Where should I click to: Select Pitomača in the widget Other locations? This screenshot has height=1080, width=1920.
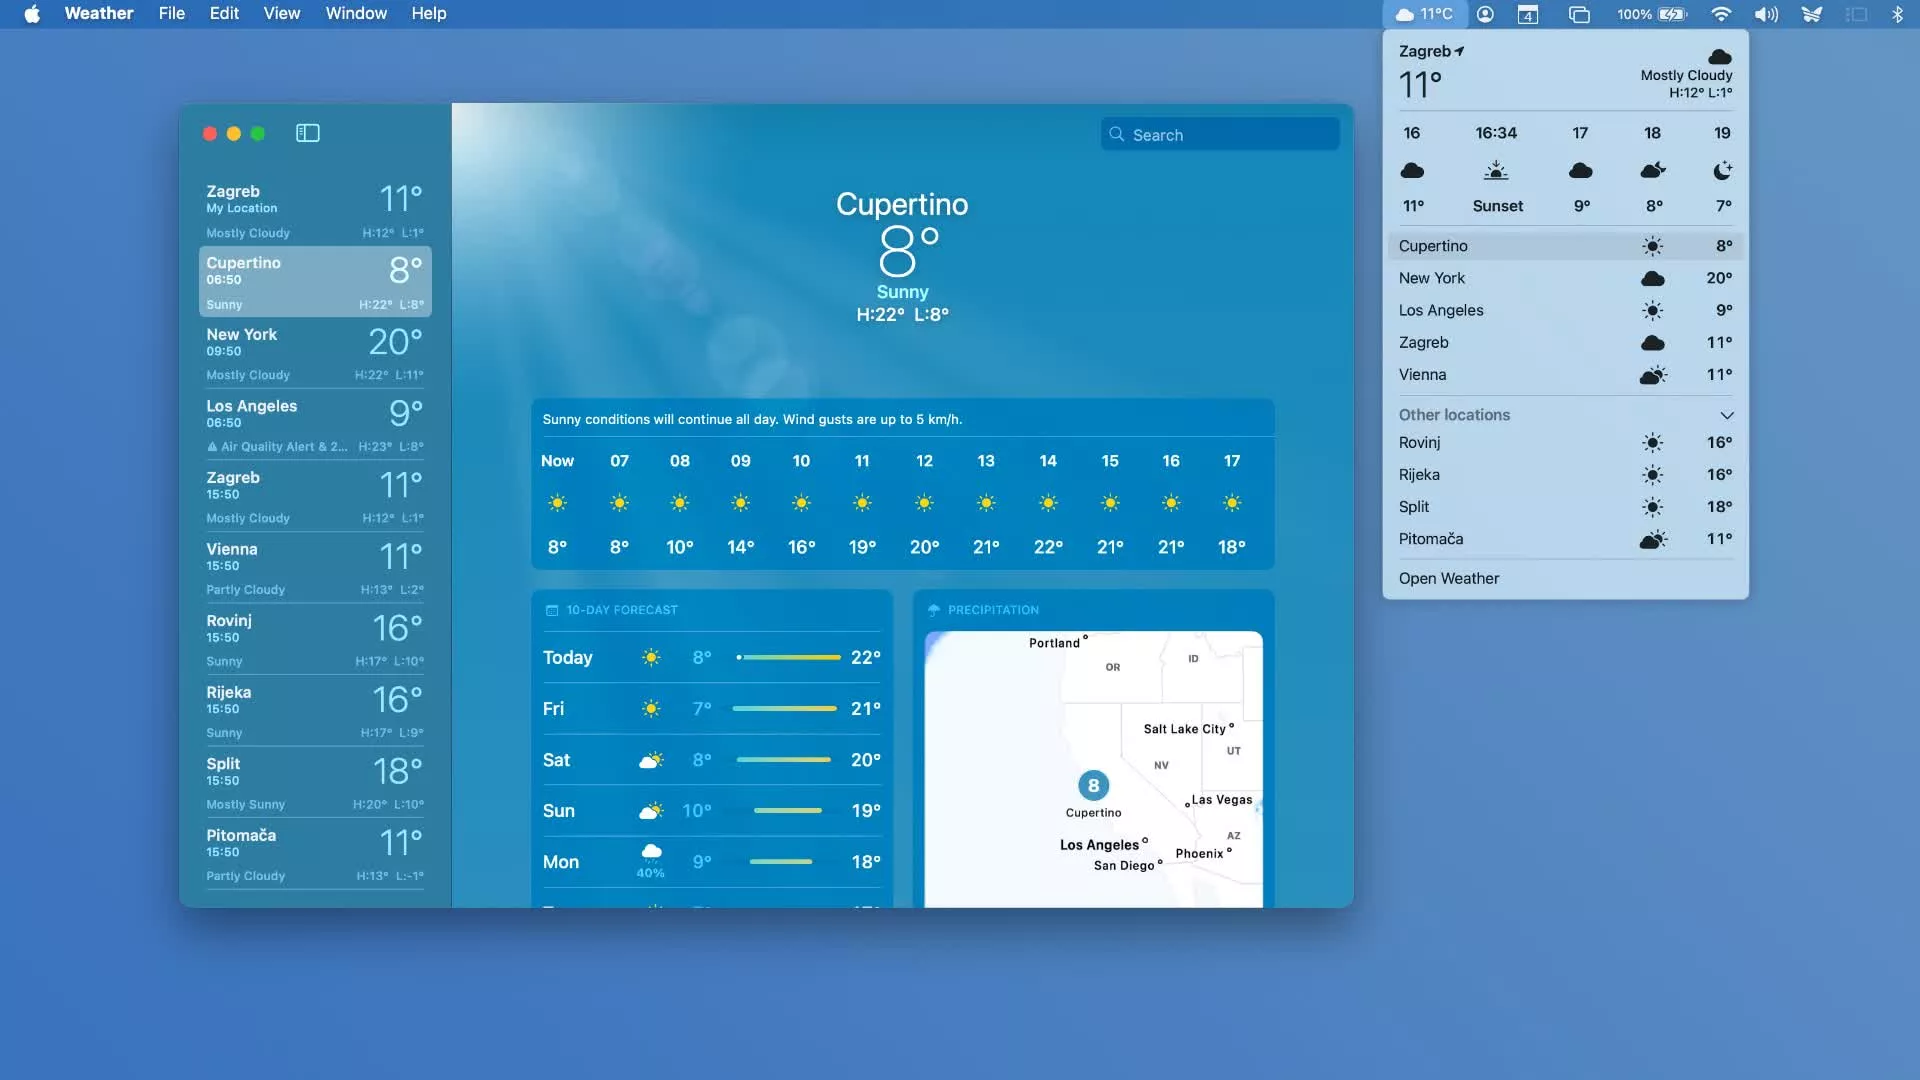(x=1565, y=539)
